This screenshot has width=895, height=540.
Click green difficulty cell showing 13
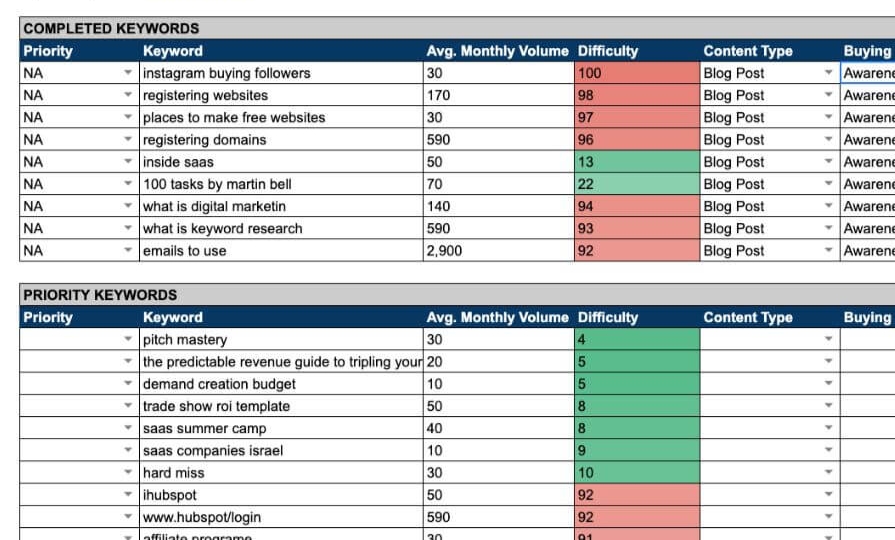click(x=637, y=162)
